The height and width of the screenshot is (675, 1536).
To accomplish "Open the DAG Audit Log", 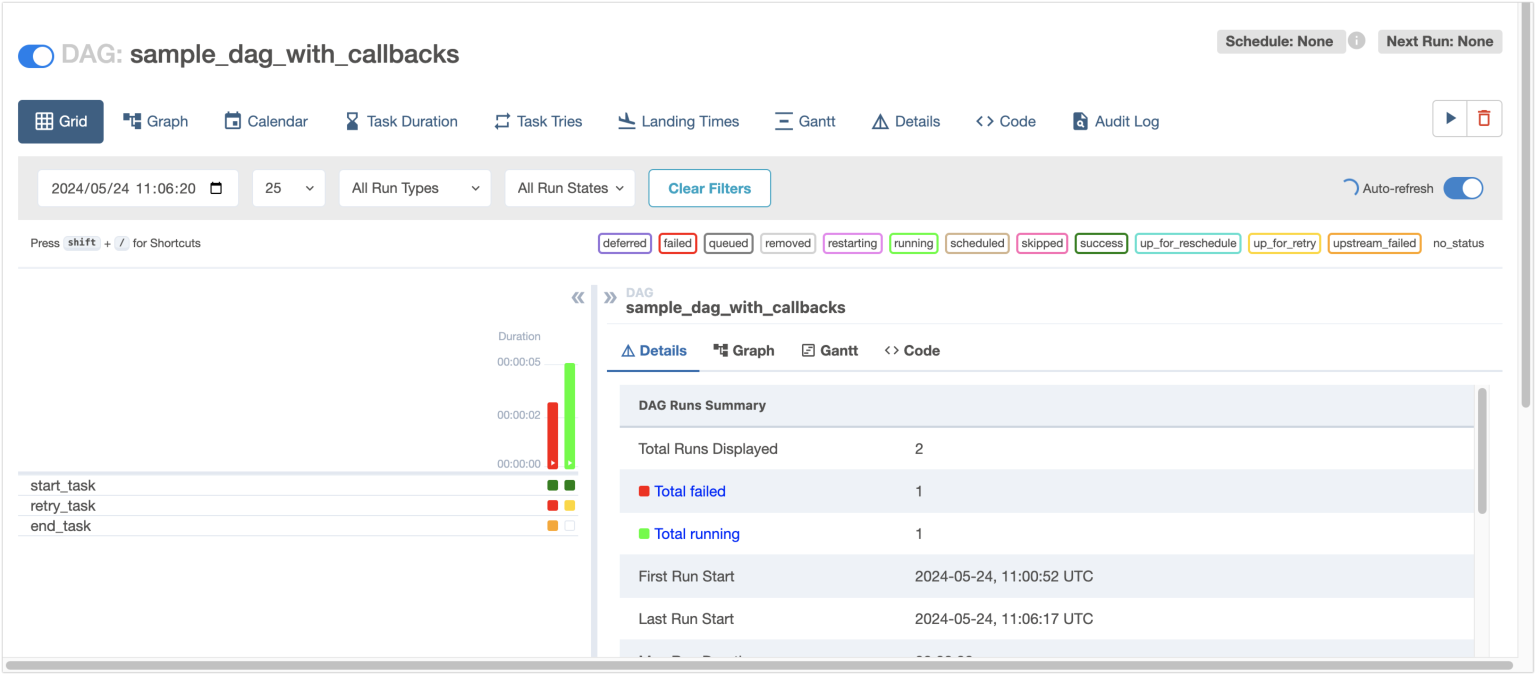I will tap(1114, 121).
